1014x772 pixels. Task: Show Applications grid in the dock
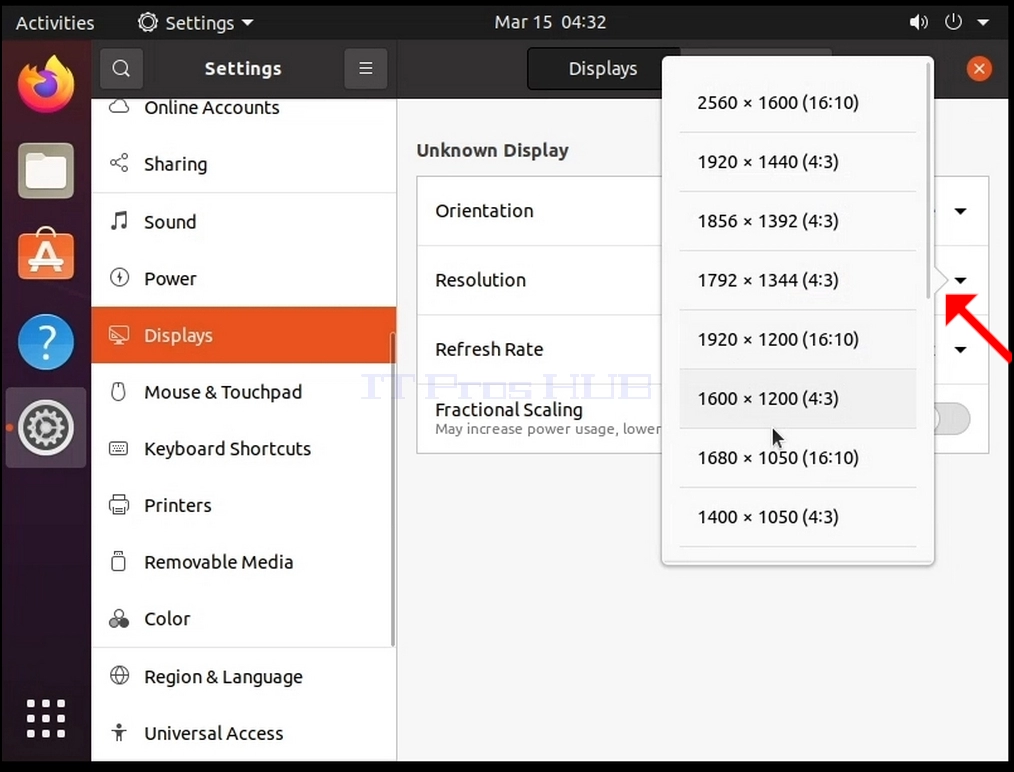click(x=46, y=718)
